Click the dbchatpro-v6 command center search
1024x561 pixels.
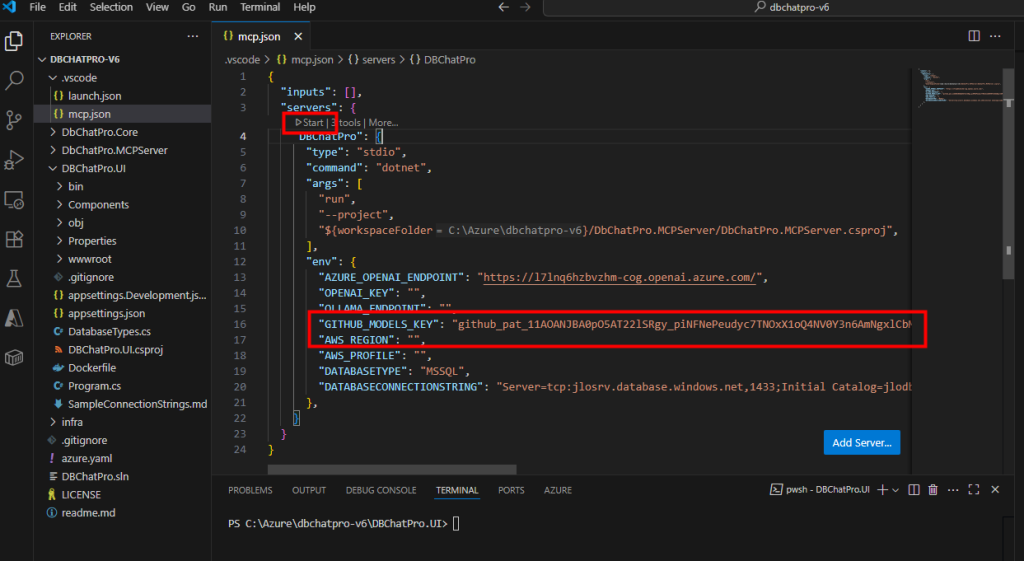tap(791, 7)
